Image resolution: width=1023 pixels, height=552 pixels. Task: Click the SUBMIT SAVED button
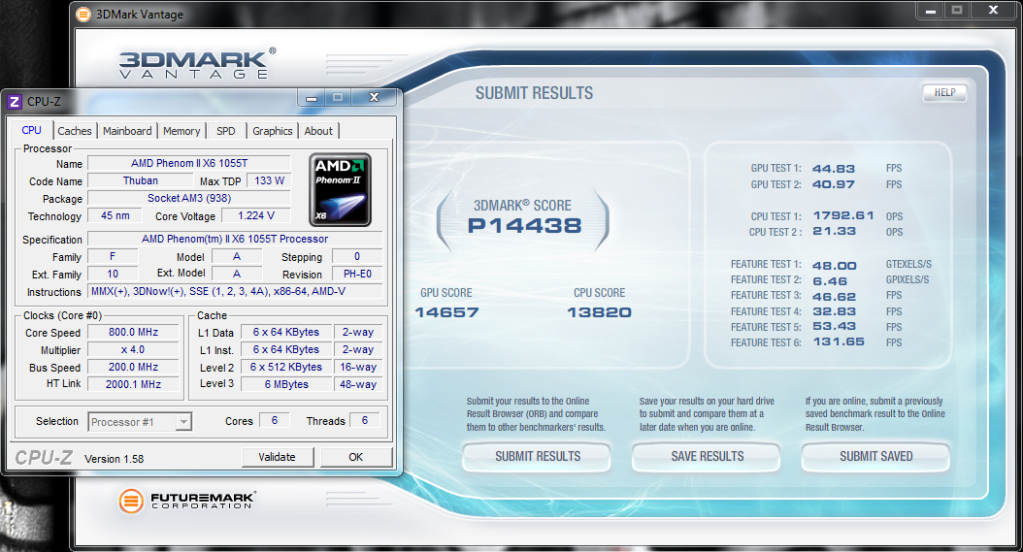click(876, 457)
